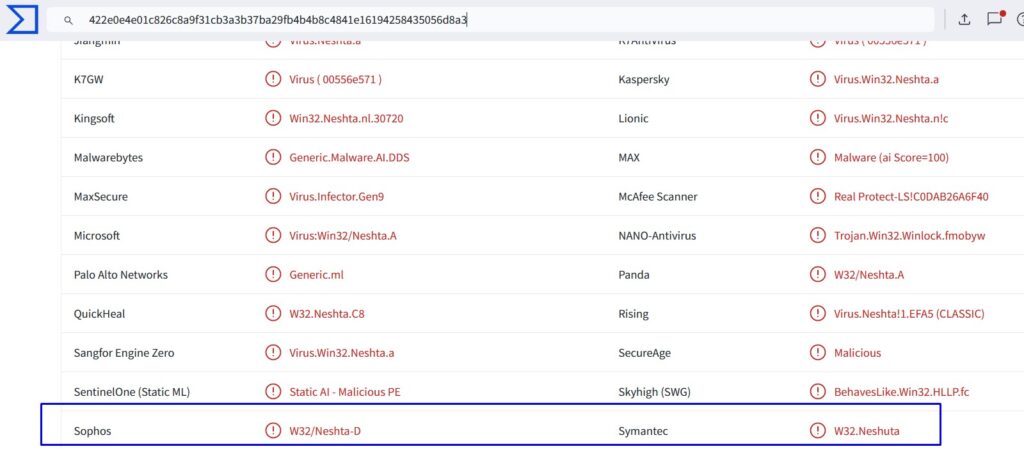Image resolution: width=1024 pixels, height=449 pixels.
Task: Select the K7GW engine name
Action: coord(89,80)
